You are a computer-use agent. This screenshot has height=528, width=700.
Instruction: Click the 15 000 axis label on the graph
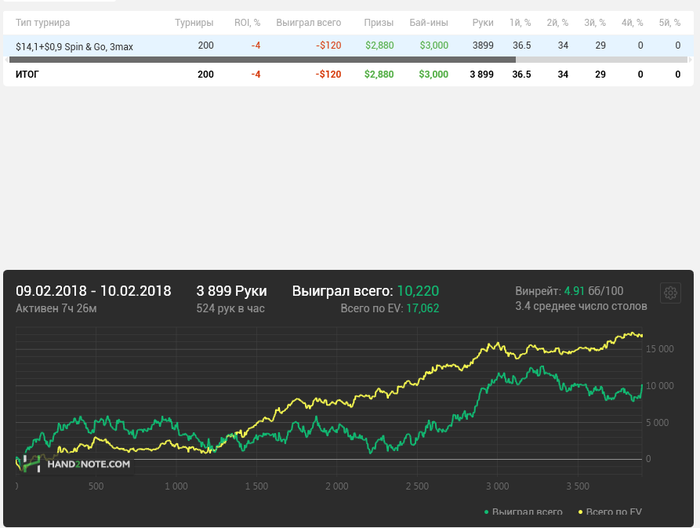660,349
